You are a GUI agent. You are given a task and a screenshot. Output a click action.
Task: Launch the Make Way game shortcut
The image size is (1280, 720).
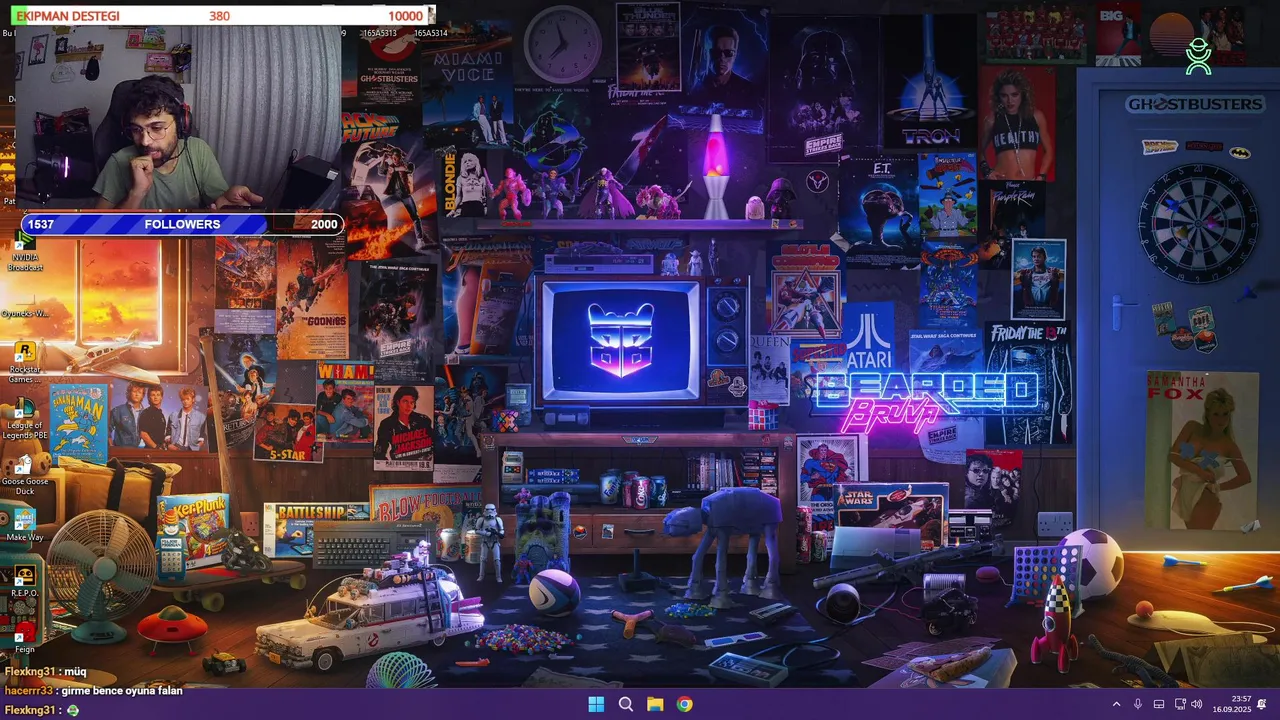pos(25,525)
